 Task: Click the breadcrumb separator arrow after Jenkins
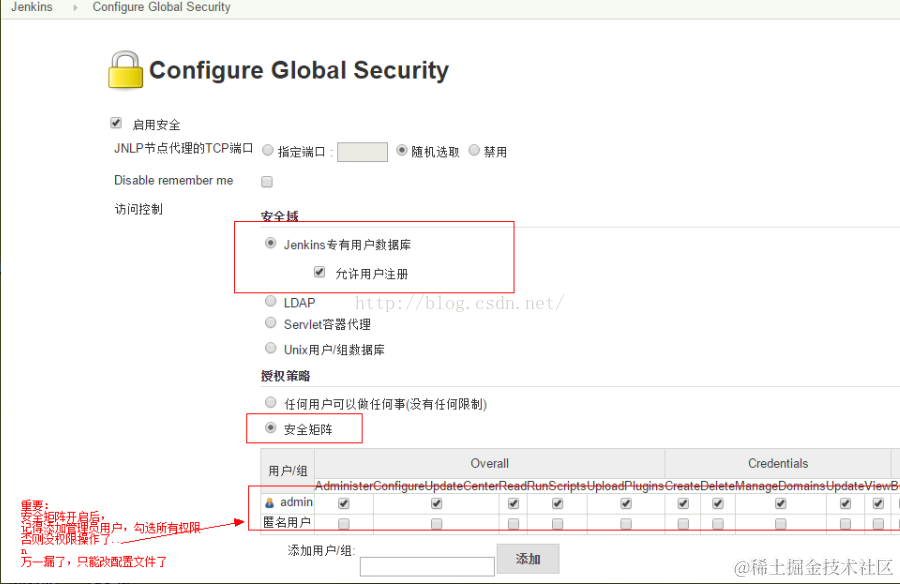point(75,7)
